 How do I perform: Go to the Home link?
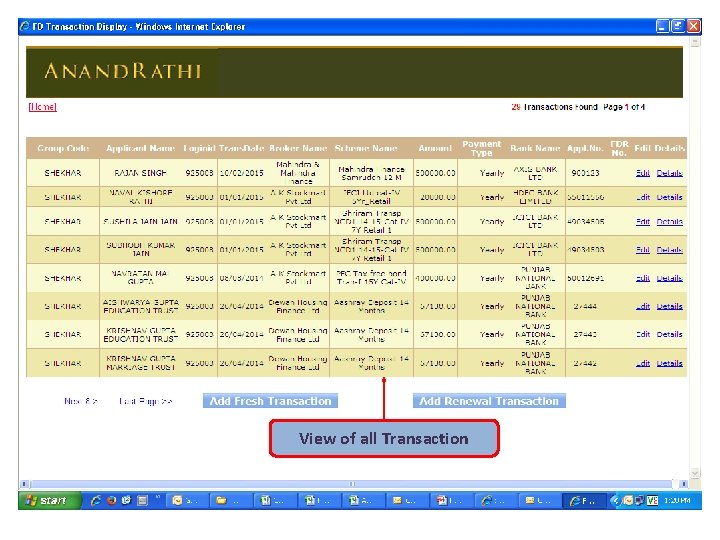pyautogui.click(x=42, y=107)
